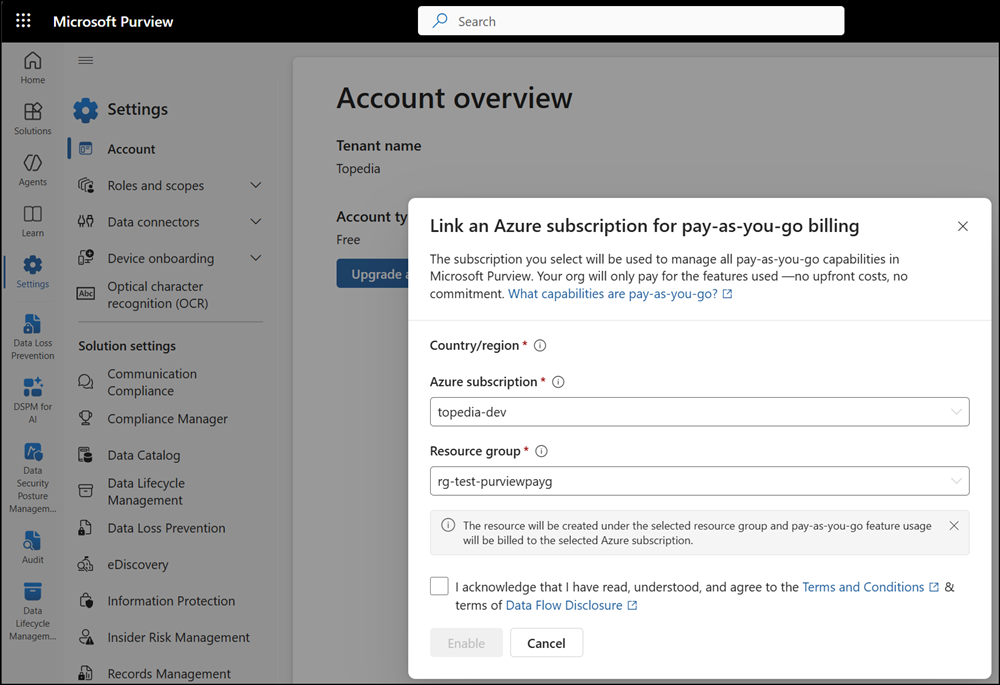The image size is (1000, 685).
Task: Open the Resource group dropdown
Action: point(699,481)
